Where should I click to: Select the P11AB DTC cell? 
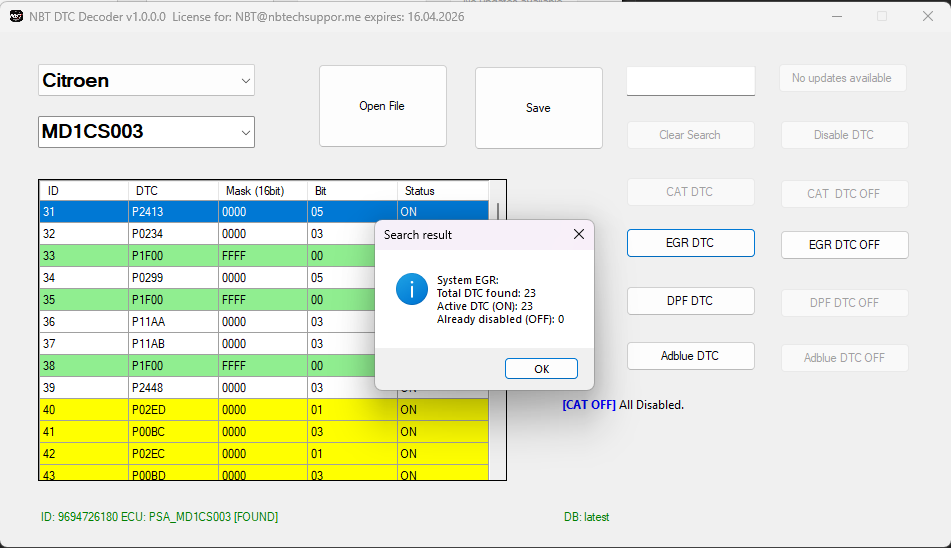(x=173, y=344)
